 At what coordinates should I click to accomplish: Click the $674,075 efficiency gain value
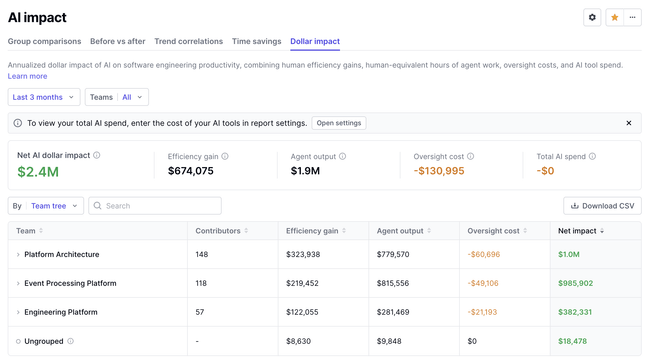tap(191, 171)
